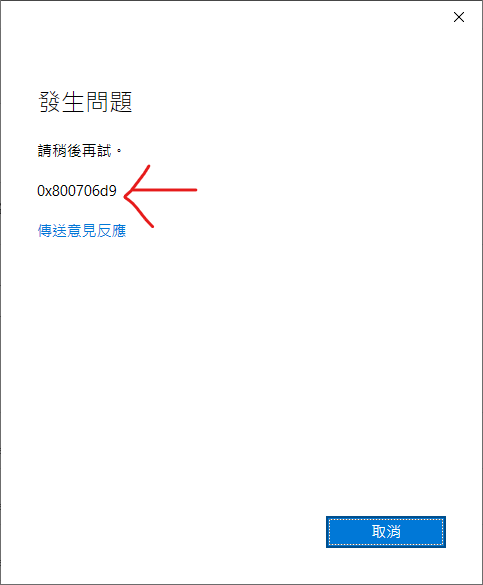483x585 pixels.
Task: Click the red arrow annotation head
Action: tap(139, 195)
